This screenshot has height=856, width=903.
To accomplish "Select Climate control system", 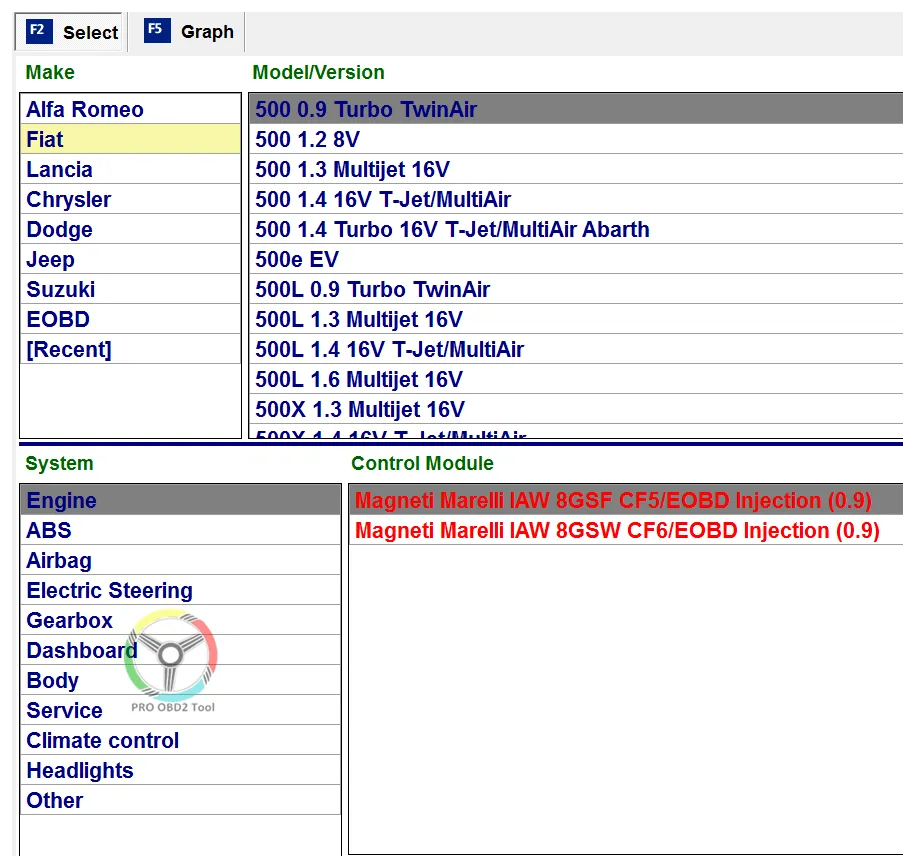I will tap(180, 740).
